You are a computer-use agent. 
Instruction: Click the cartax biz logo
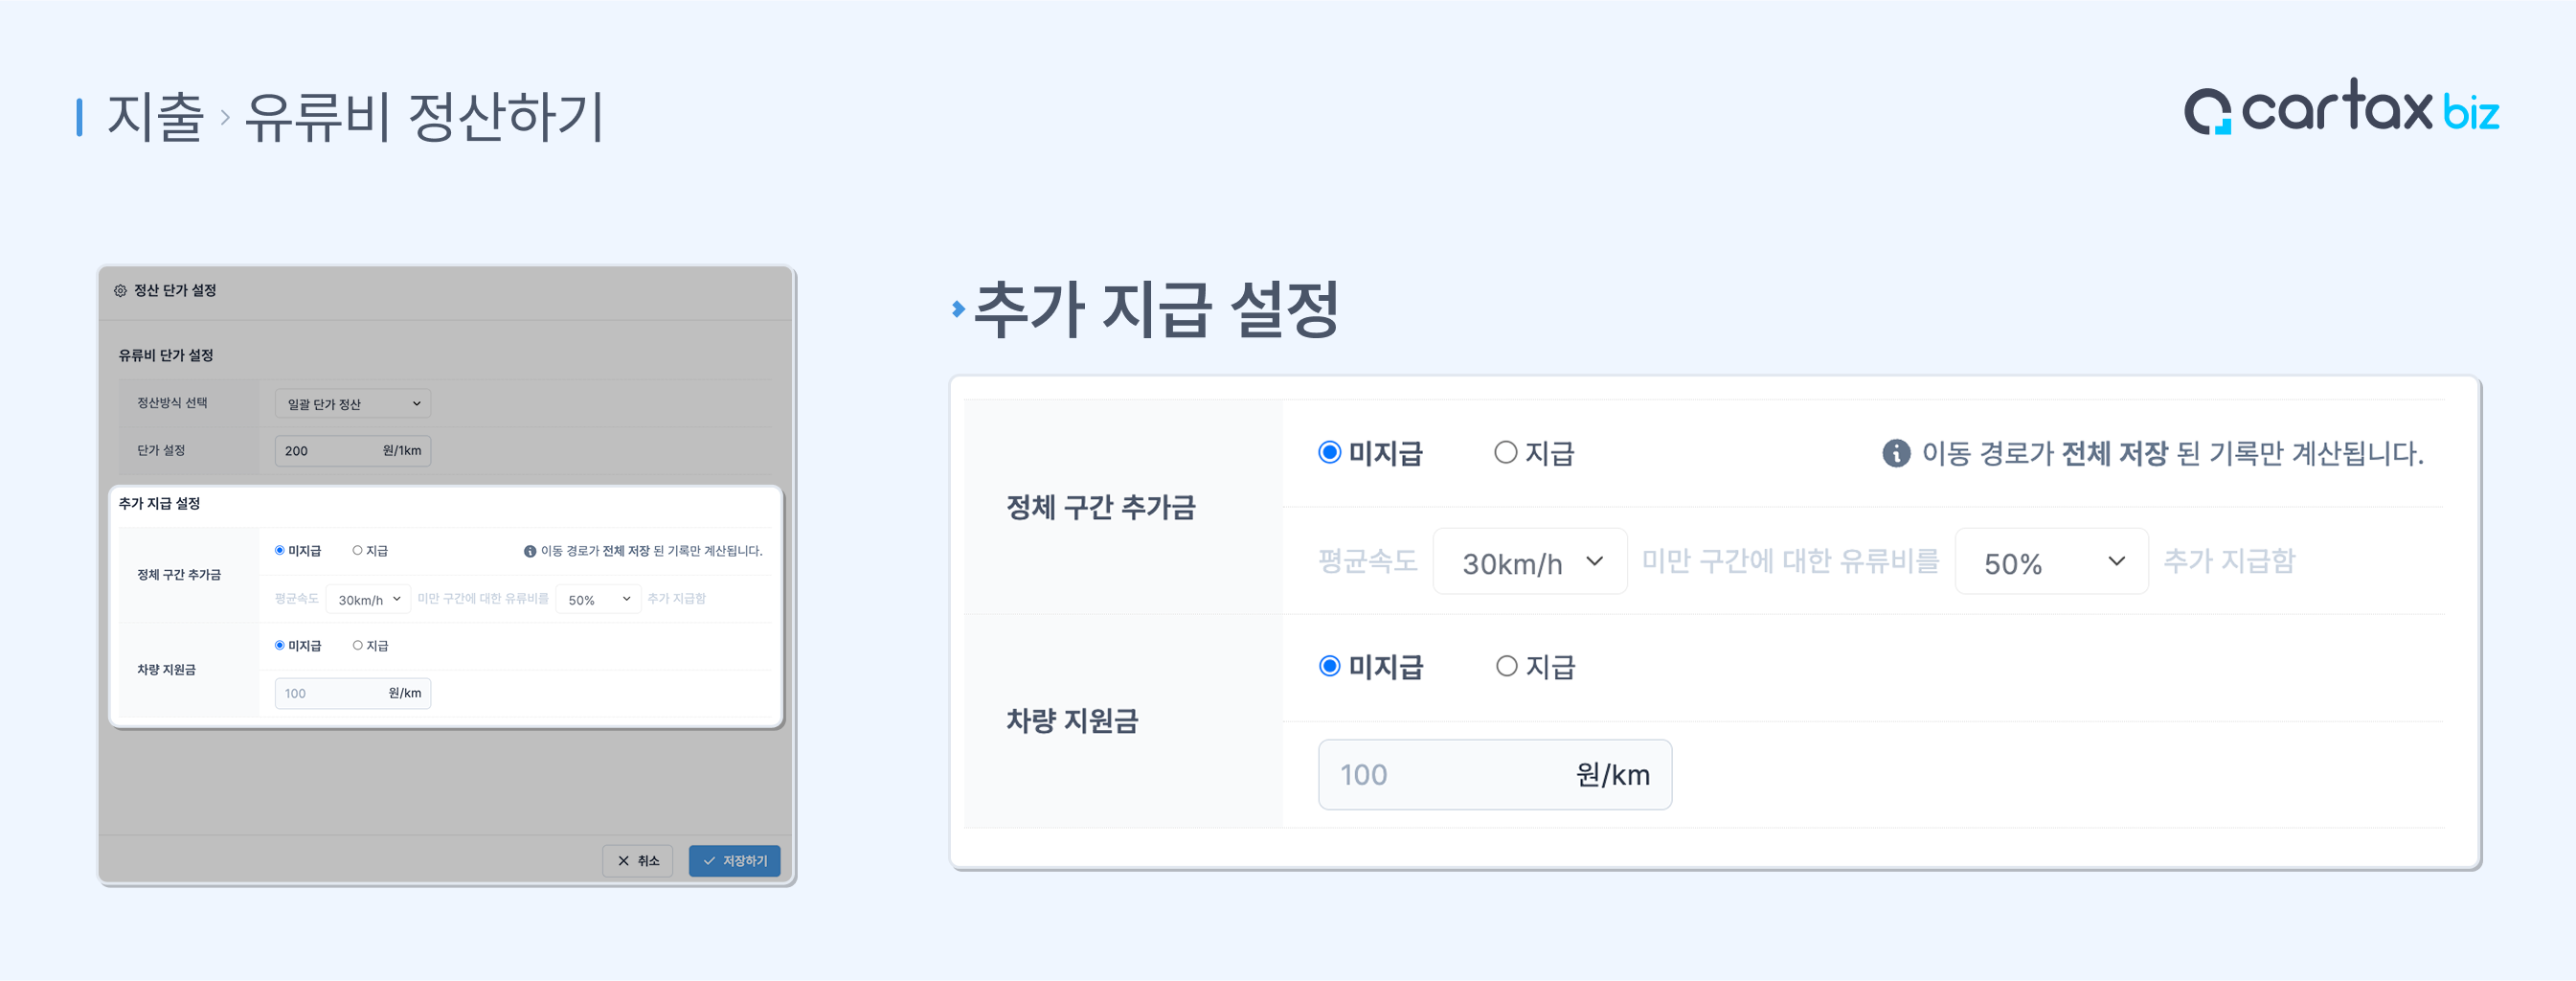[2340, 109]
